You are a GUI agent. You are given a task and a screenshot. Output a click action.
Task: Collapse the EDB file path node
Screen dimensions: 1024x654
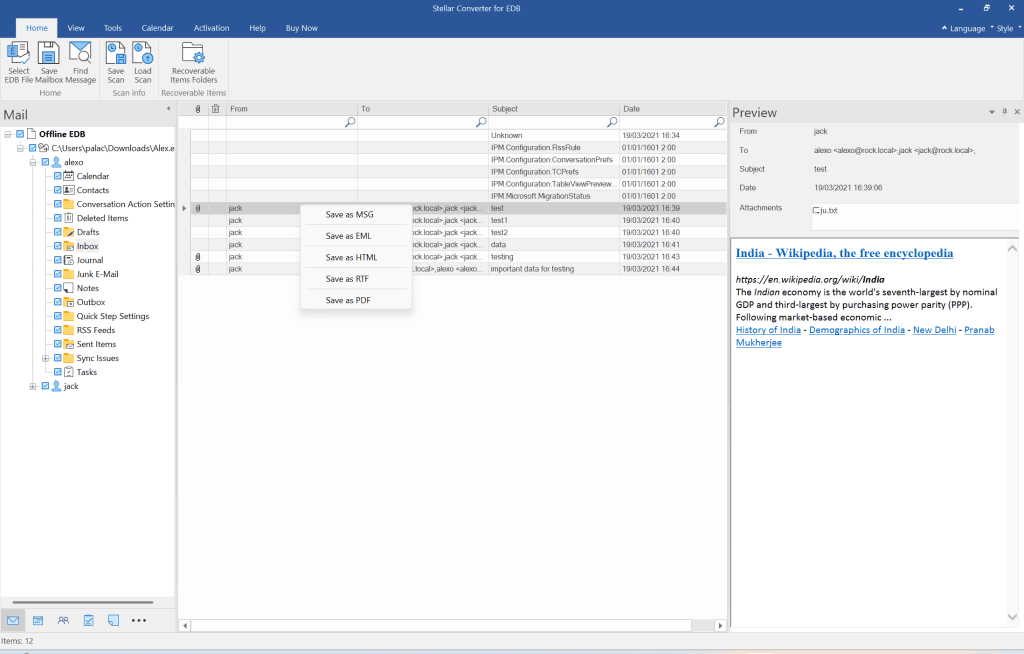pos(20,148)
